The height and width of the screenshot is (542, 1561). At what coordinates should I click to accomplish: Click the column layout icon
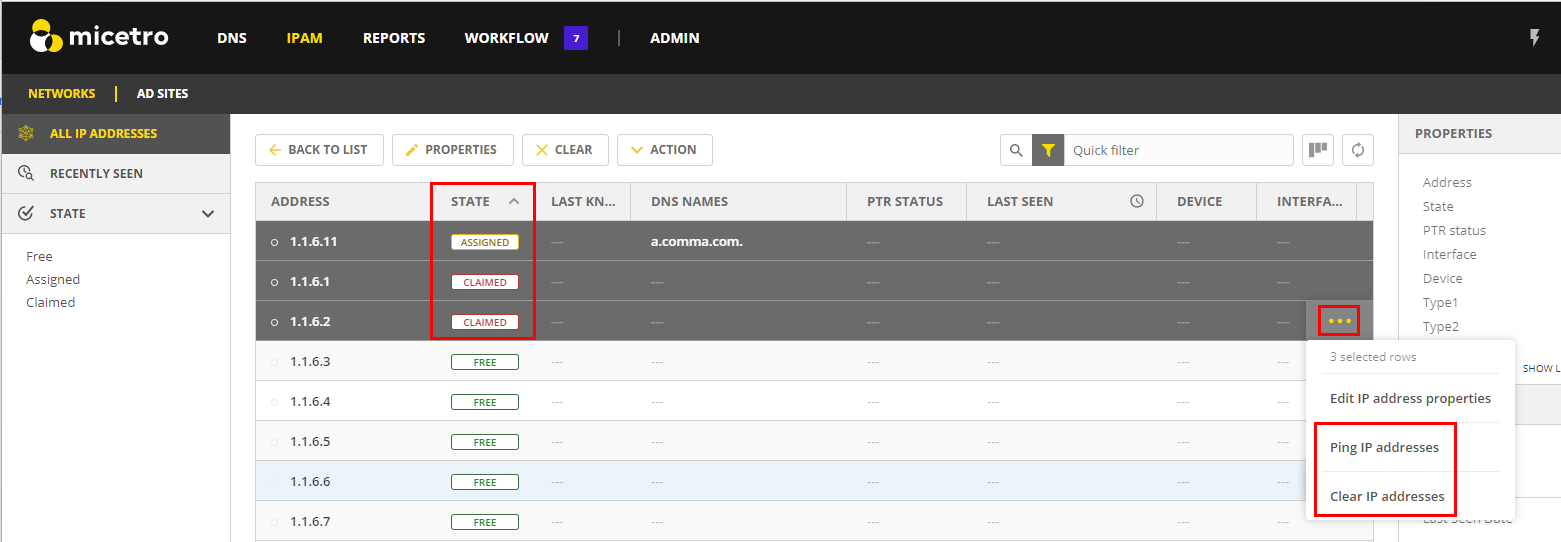pos(1318,150)
